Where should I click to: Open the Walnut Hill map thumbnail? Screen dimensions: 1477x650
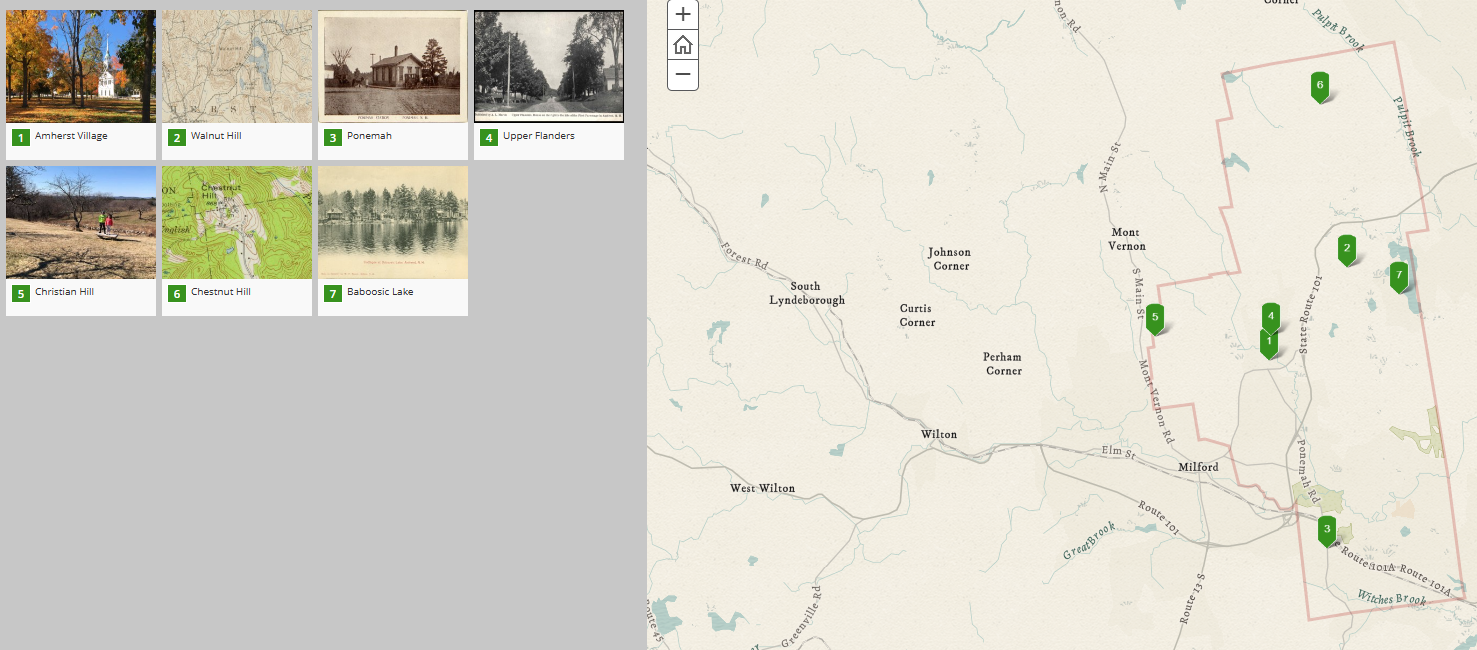click(237, 66)
